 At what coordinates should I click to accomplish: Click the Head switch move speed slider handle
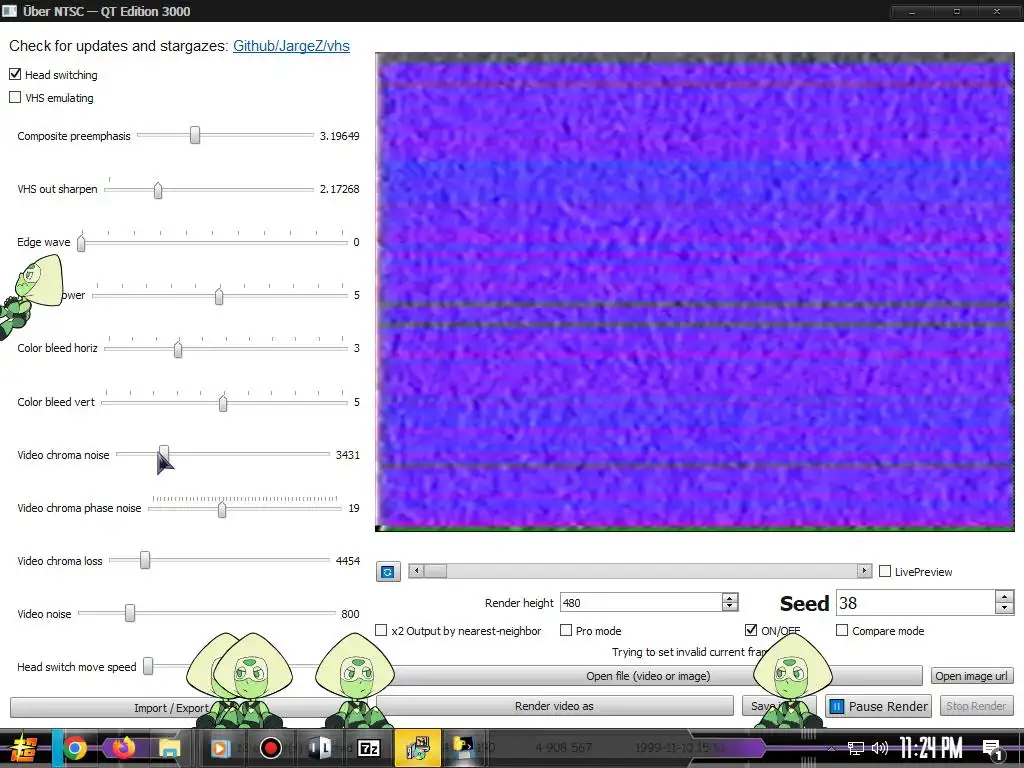tap(148, 665)
